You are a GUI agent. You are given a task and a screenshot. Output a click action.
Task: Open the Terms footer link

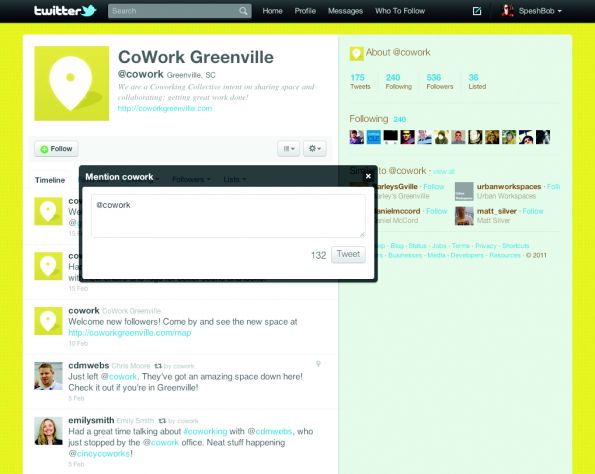coord(461,246)
